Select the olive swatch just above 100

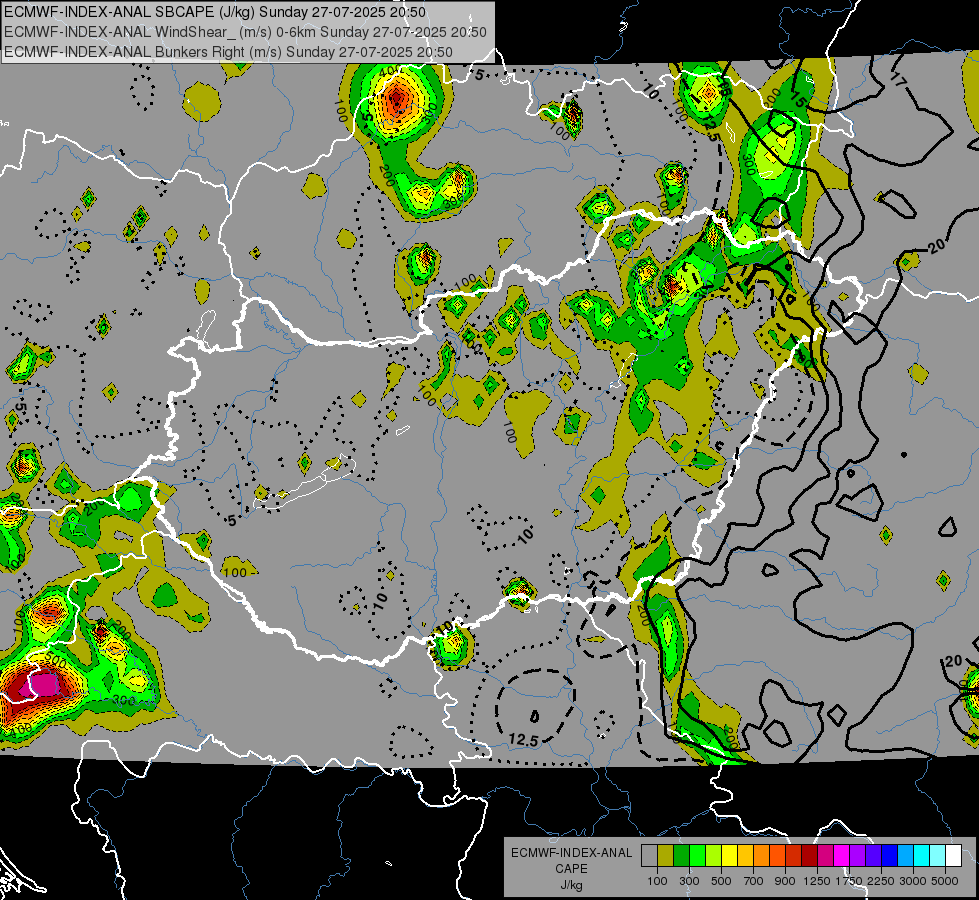point(666,856)
